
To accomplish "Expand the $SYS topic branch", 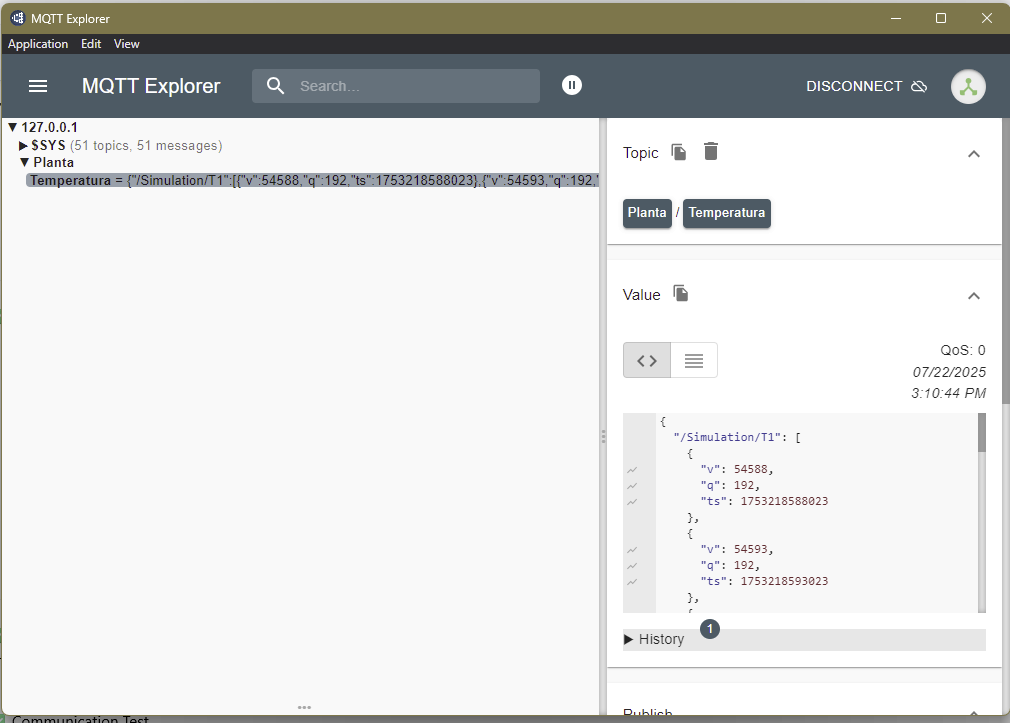I will coord(23,146).
